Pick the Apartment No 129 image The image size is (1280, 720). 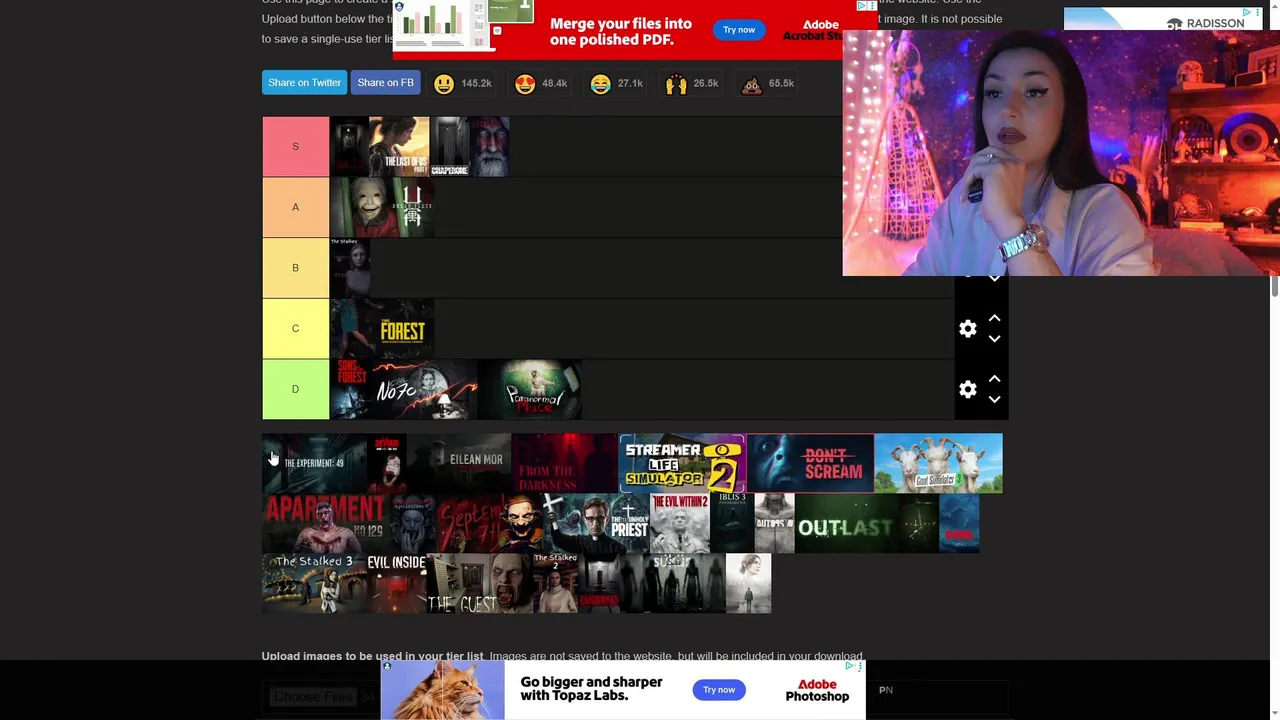pyautogui.click(x=326, y=523)
